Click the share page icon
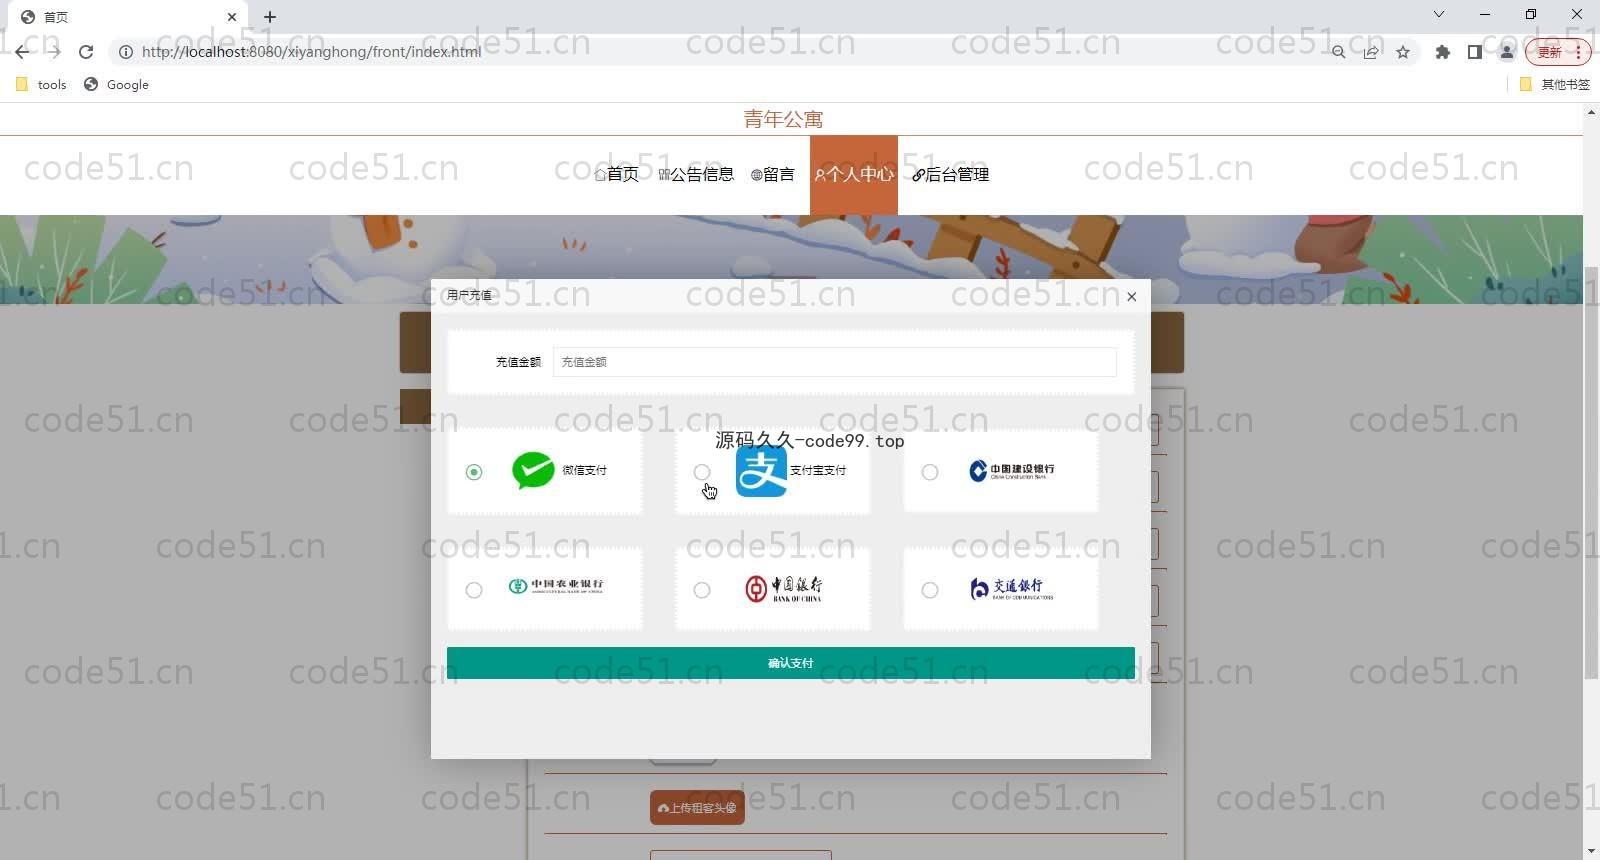1600x860 pixels. (x=1371, y=52)
